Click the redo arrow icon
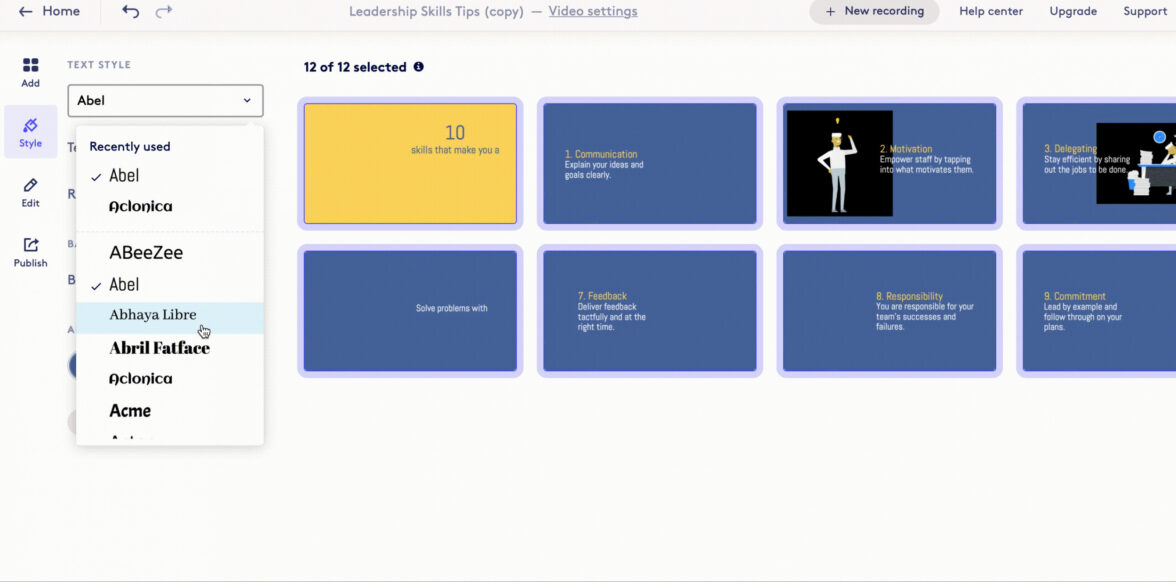The height and width of the screenshot is (582, 1176). click(164, 11)
